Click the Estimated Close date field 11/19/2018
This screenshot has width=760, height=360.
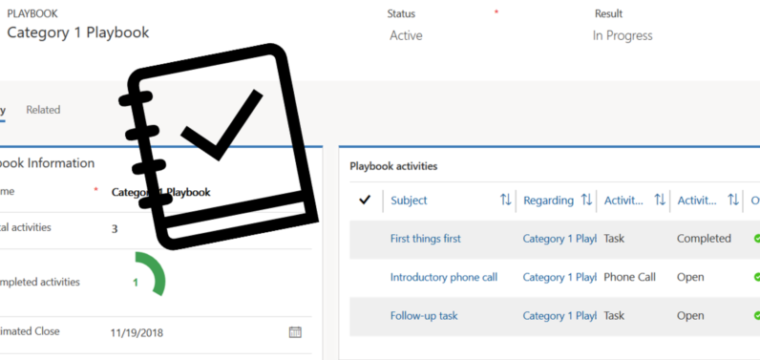click(x=137, y=333)
